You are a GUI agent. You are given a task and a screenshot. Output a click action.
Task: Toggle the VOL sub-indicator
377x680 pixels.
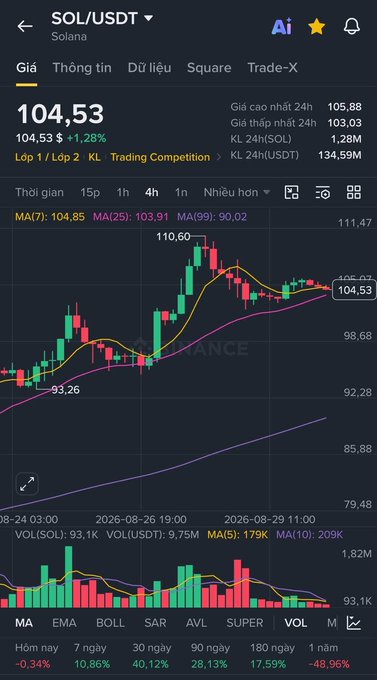[x=296, y=623]
